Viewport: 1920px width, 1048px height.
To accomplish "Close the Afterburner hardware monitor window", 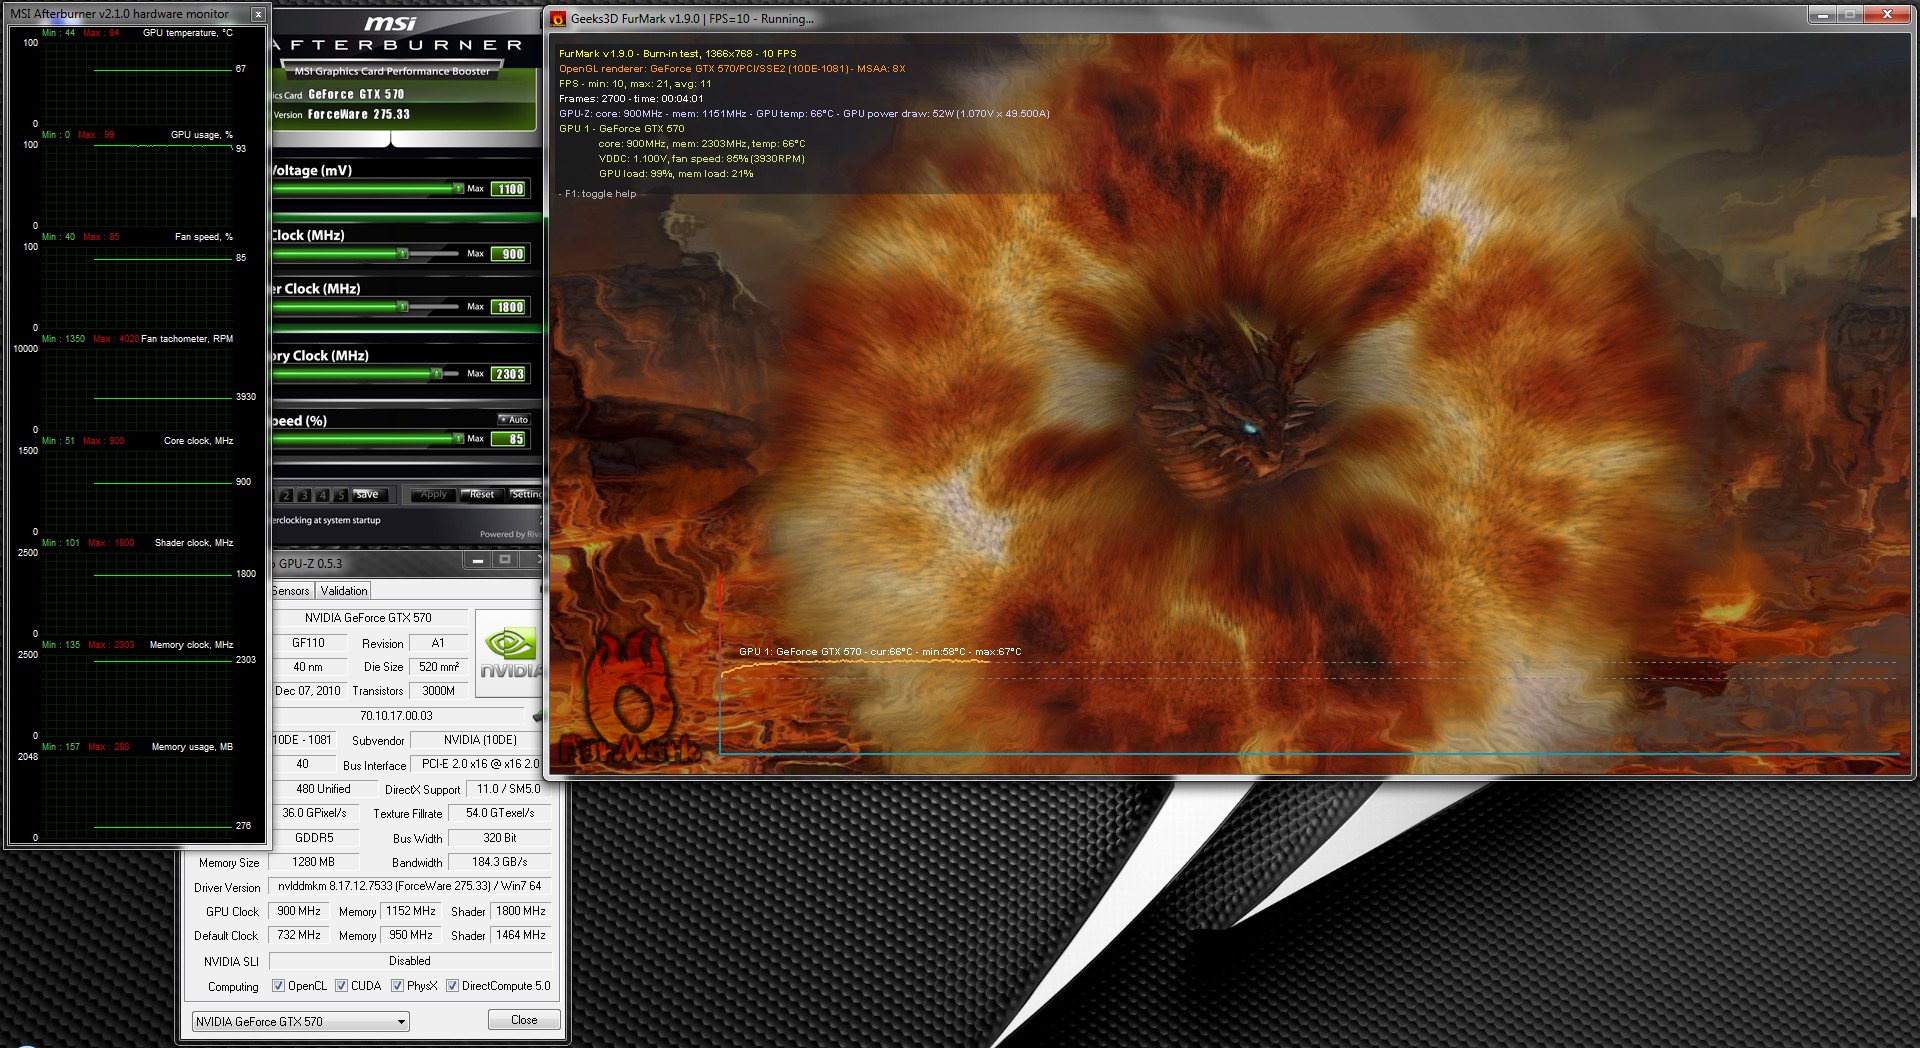I will [x=258, y=14].
